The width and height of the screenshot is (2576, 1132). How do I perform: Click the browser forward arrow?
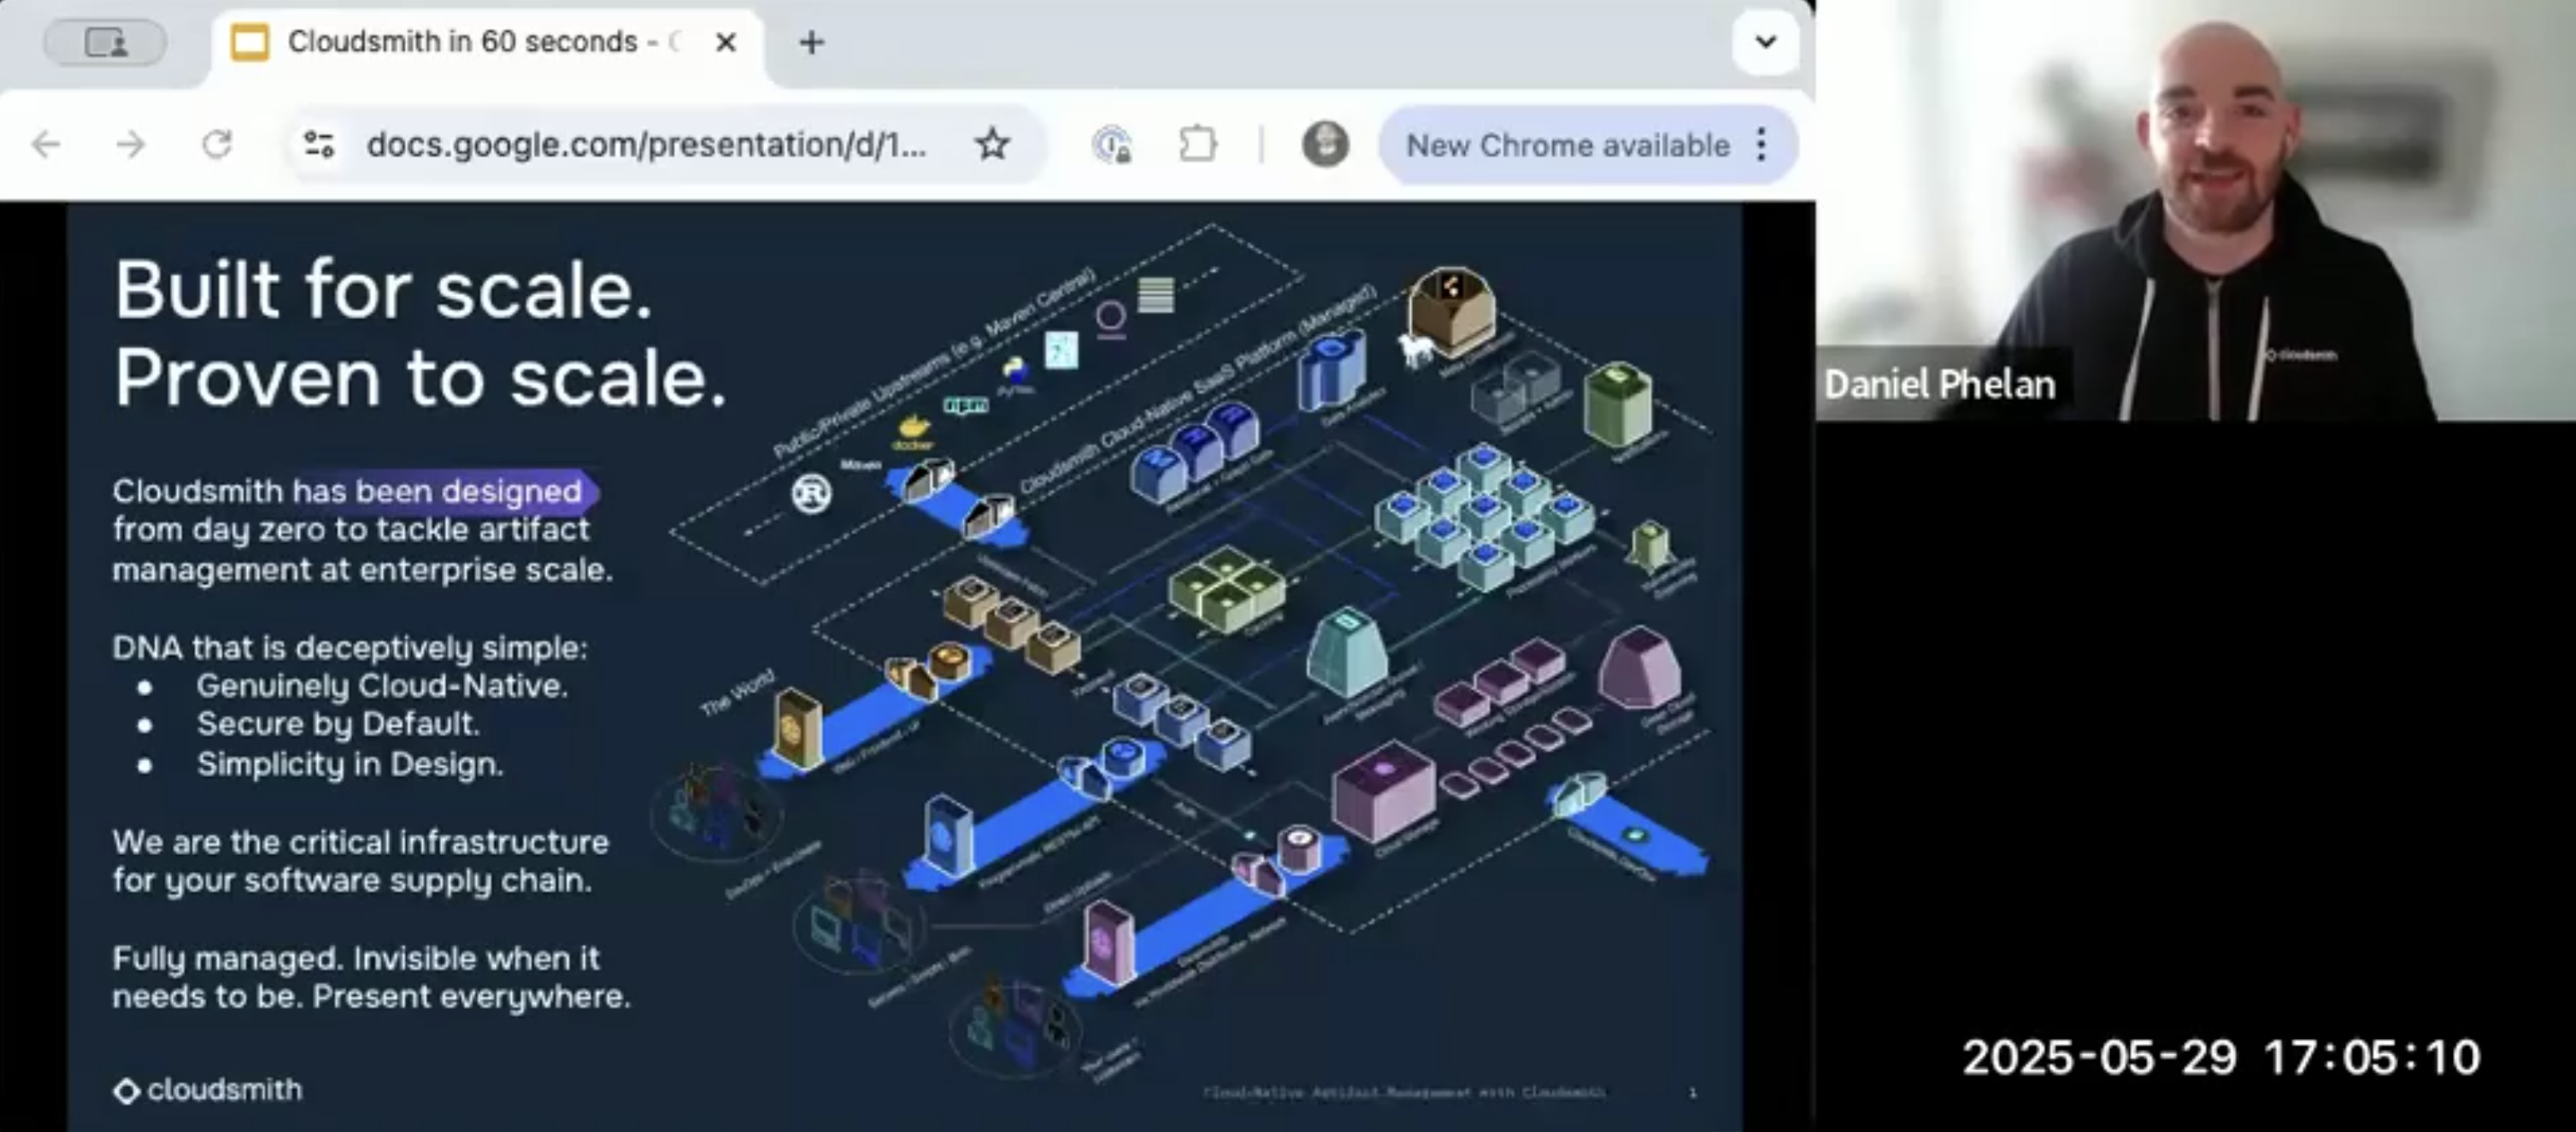coord(131,145)
